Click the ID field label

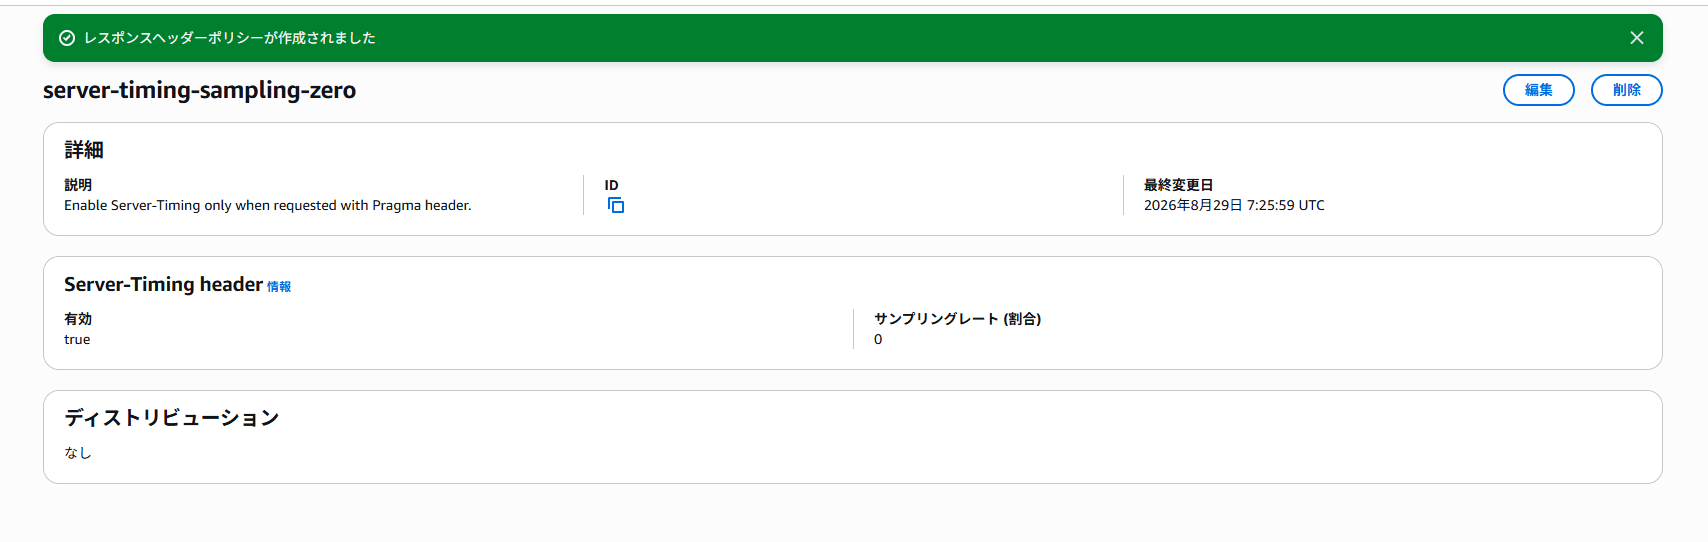pyautogui.click(x=612, y=185)
